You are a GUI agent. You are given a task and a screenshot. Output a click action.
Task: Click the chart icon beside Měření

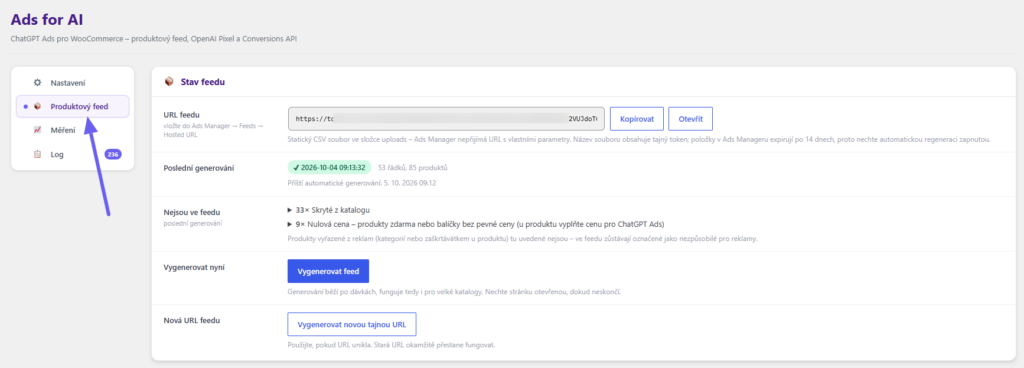(x=37, y=130)
